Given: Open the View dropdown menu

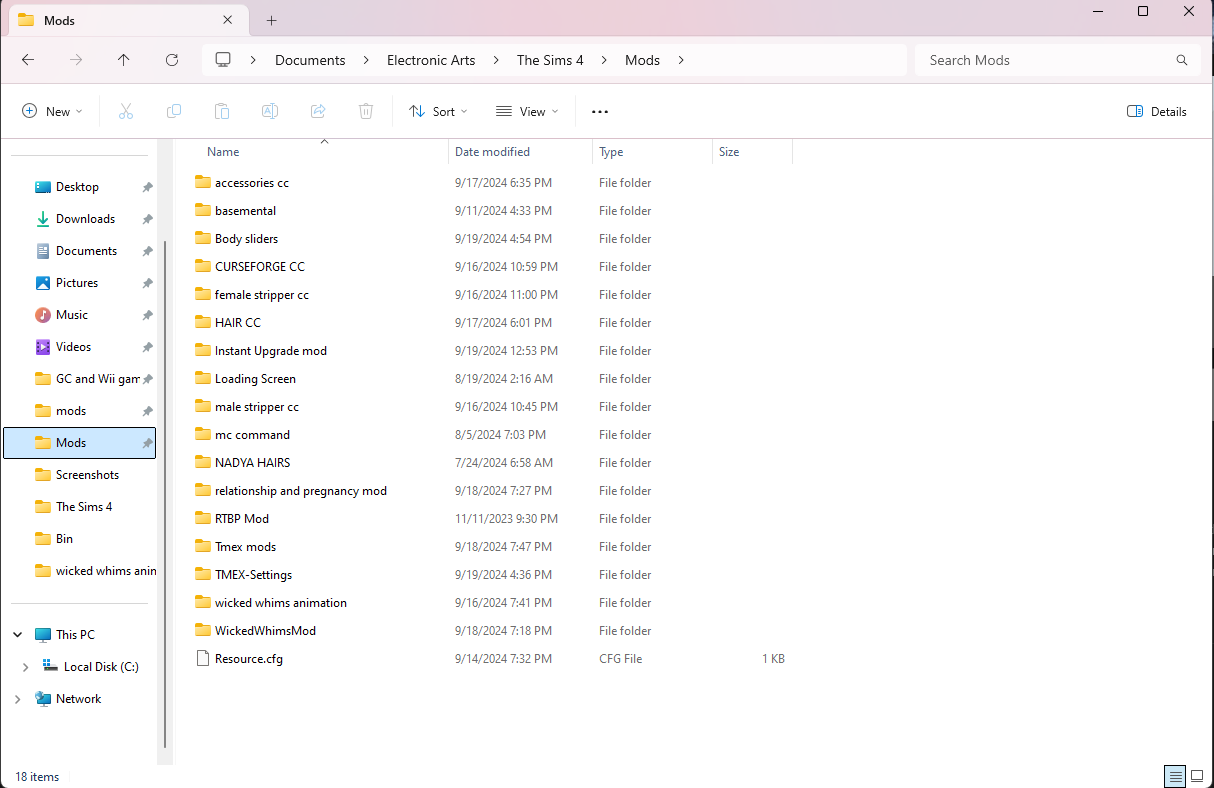Looking at the screenshot, I should (x=527, y=111).
